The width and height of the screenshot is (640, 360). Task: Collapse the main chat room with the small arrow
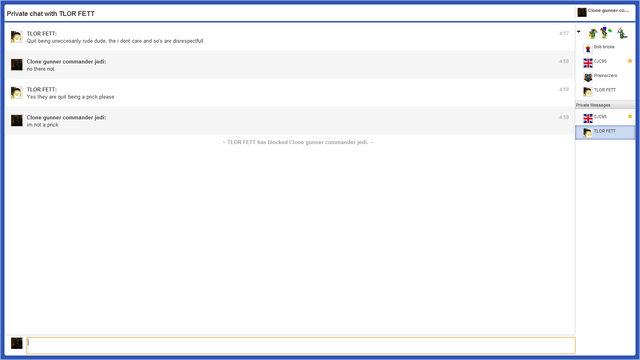[579, 32]
